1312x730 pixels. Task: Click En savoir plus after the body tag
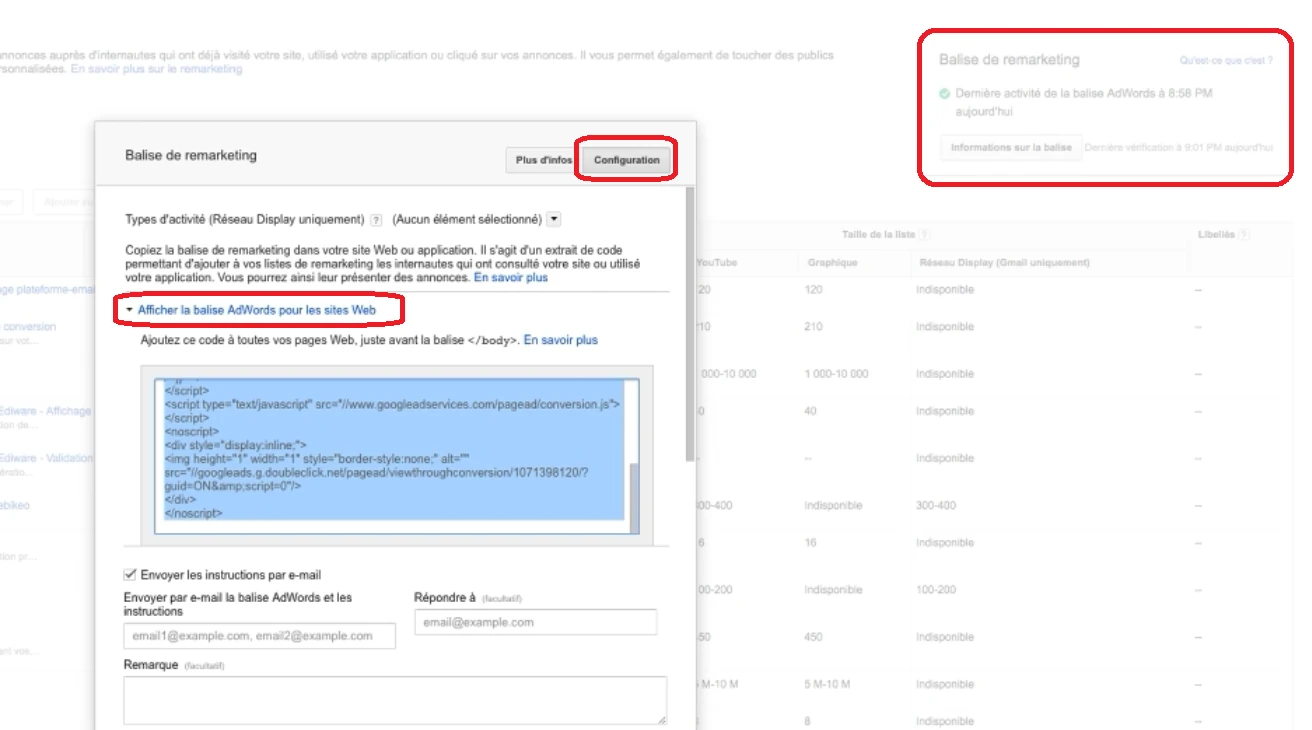click(561, 340)
